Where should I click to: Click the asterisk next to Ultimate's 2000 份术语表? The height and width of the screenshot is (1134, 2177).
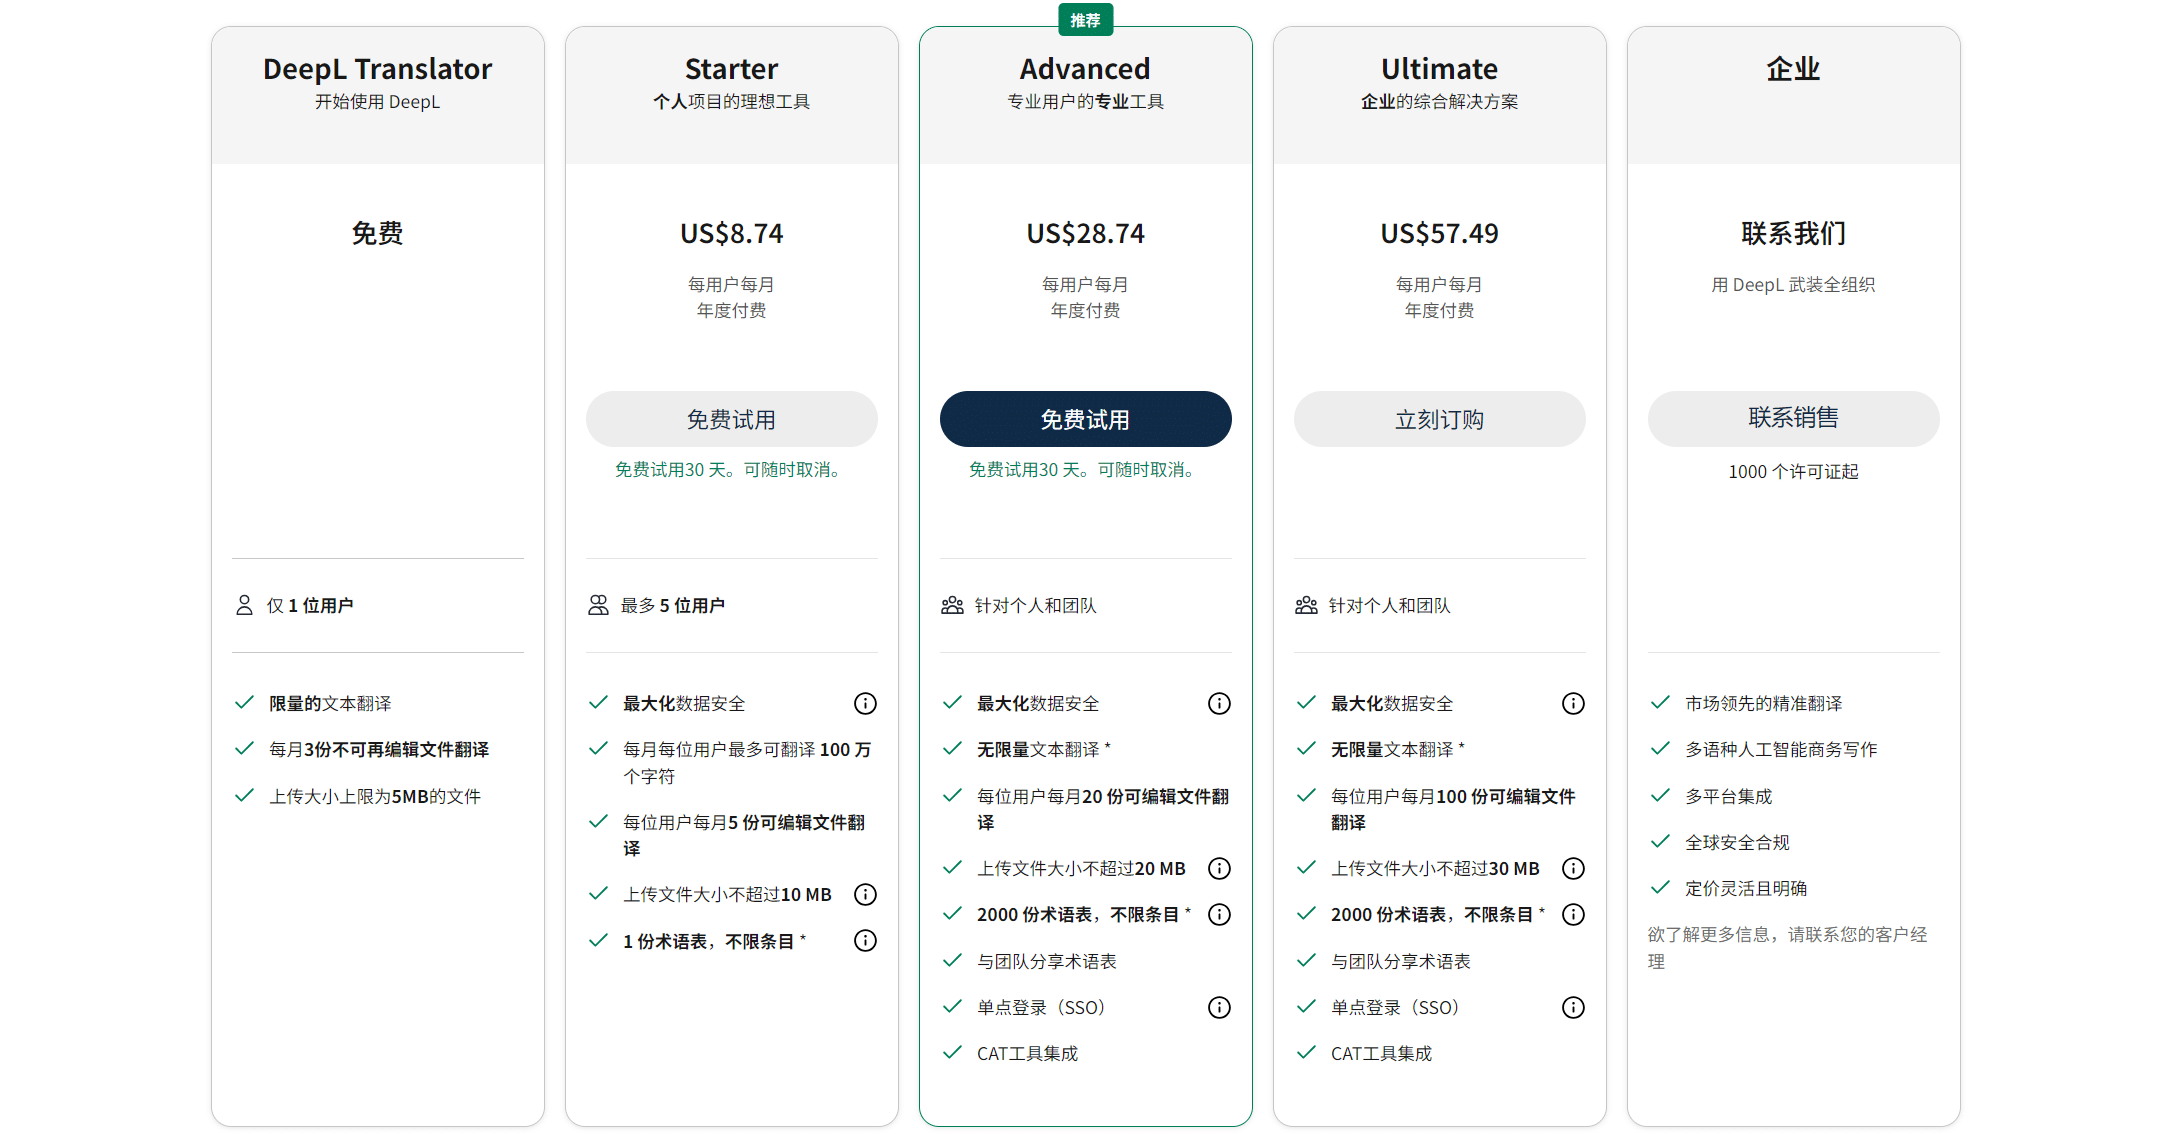1543,912
